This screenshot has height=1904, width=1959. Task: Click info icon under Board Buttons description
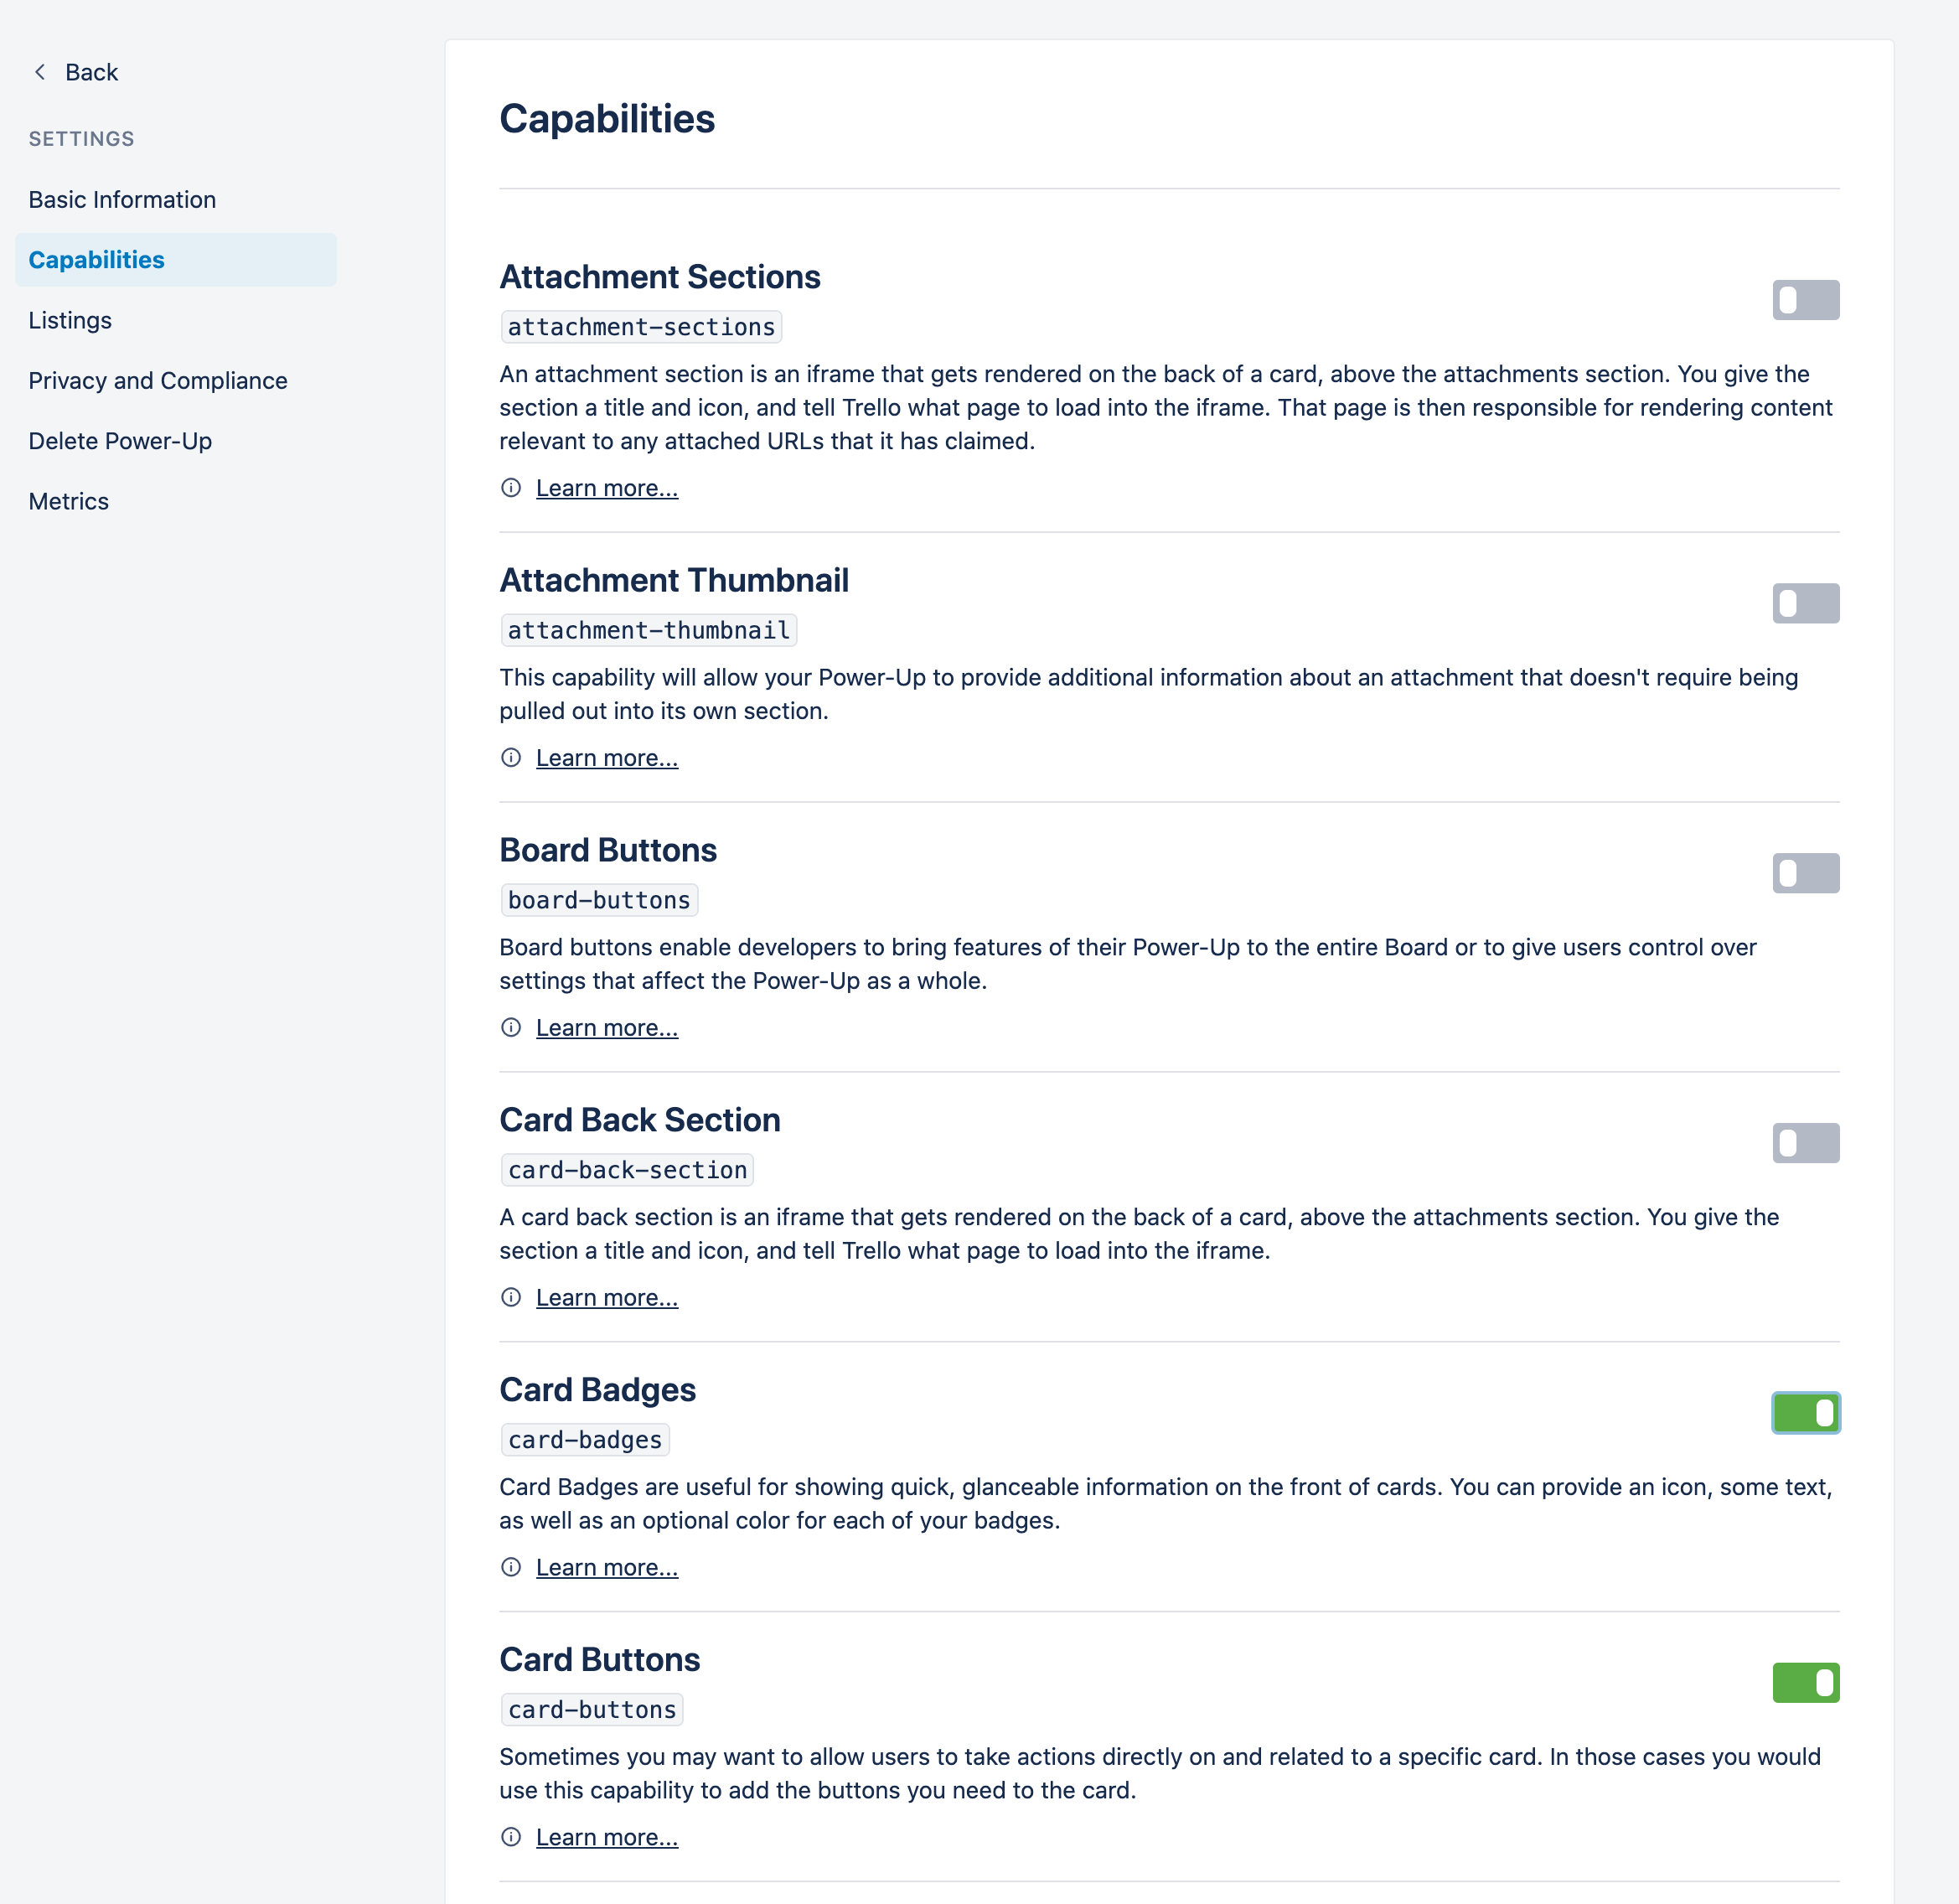pyautogui.click(x=511, y=1028)
